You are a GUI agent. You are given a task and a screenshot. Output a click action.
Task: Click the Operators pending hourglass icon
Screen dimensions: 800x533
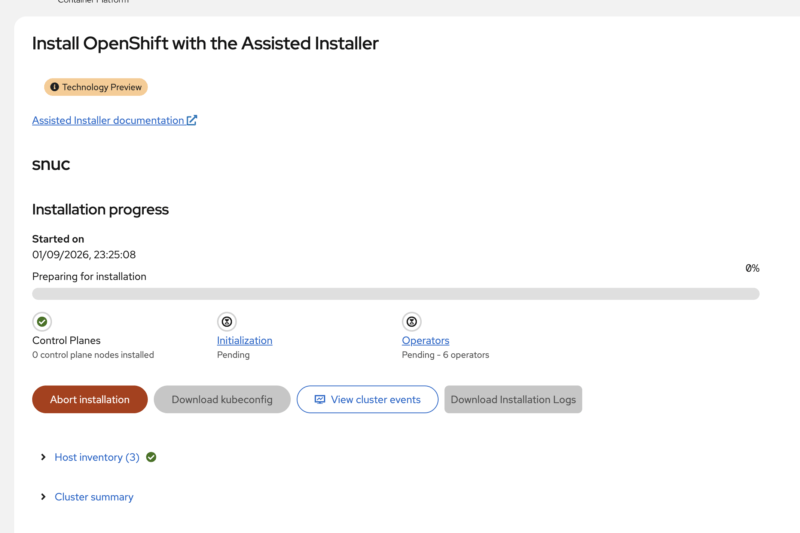tap(412, 322)
